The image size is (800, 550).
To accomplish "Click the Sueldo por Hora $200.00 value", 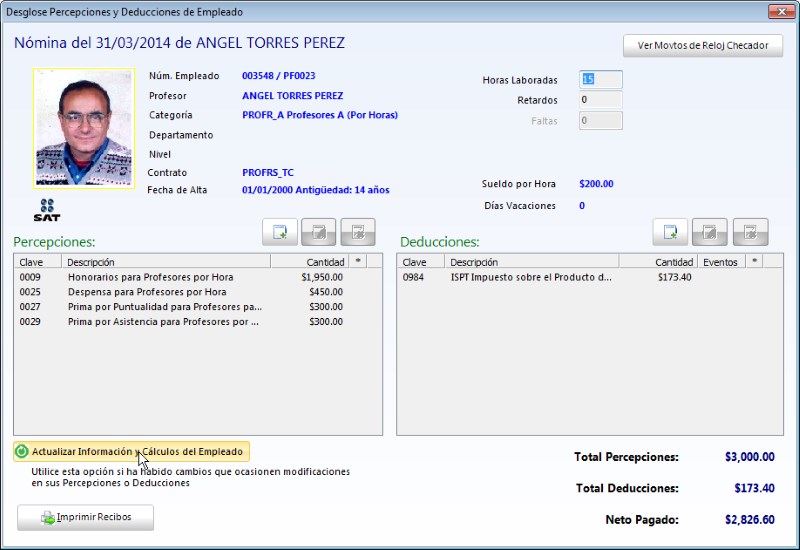I will pos(596,184).
